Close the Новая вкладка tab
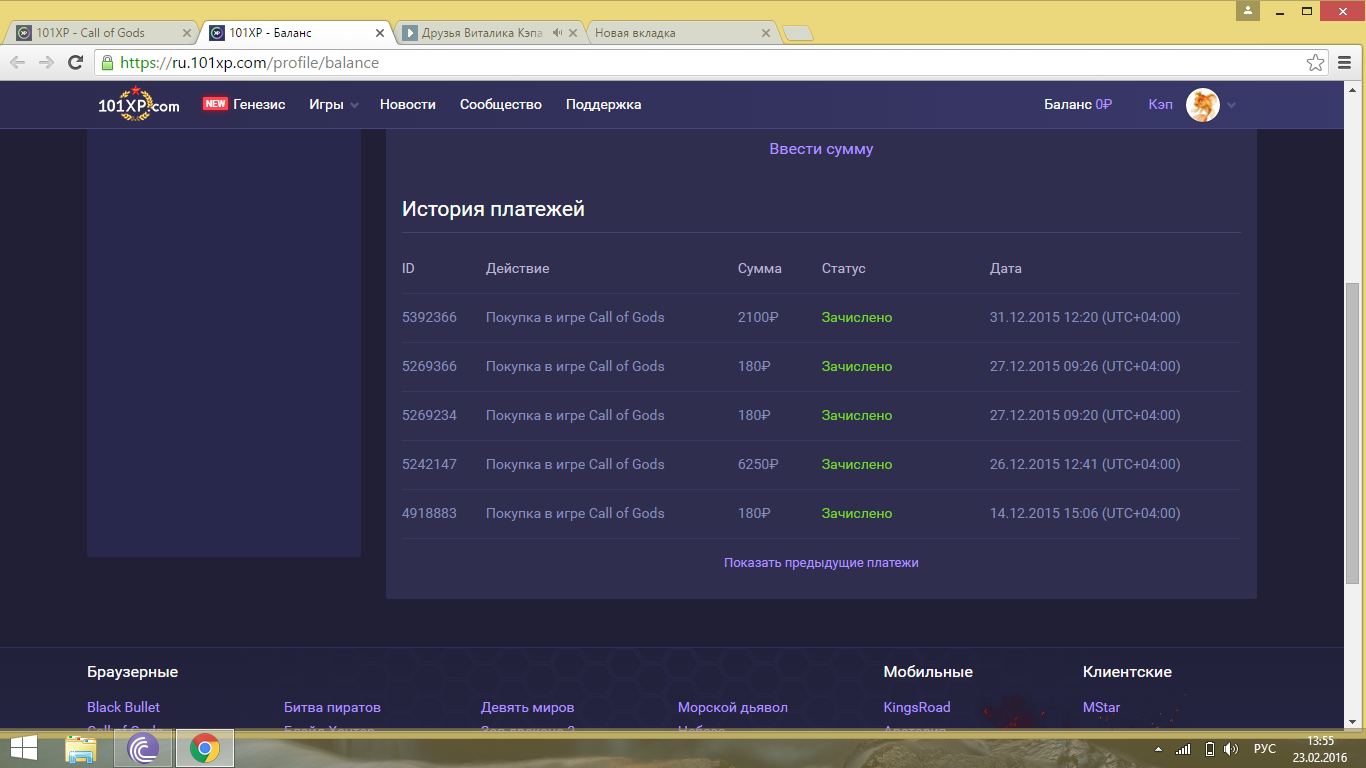The width and height of the screenshot is (1366, 768). [766, 33]
